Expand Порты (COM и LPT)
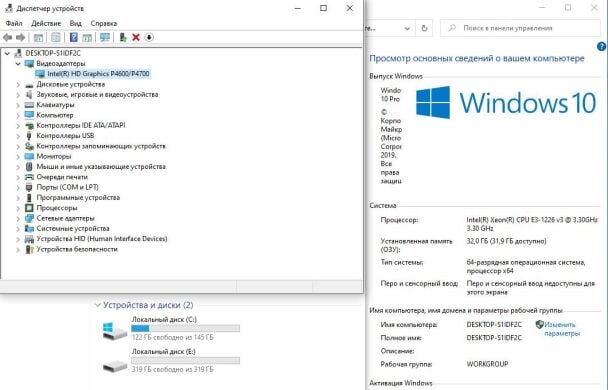 (18, 187)
